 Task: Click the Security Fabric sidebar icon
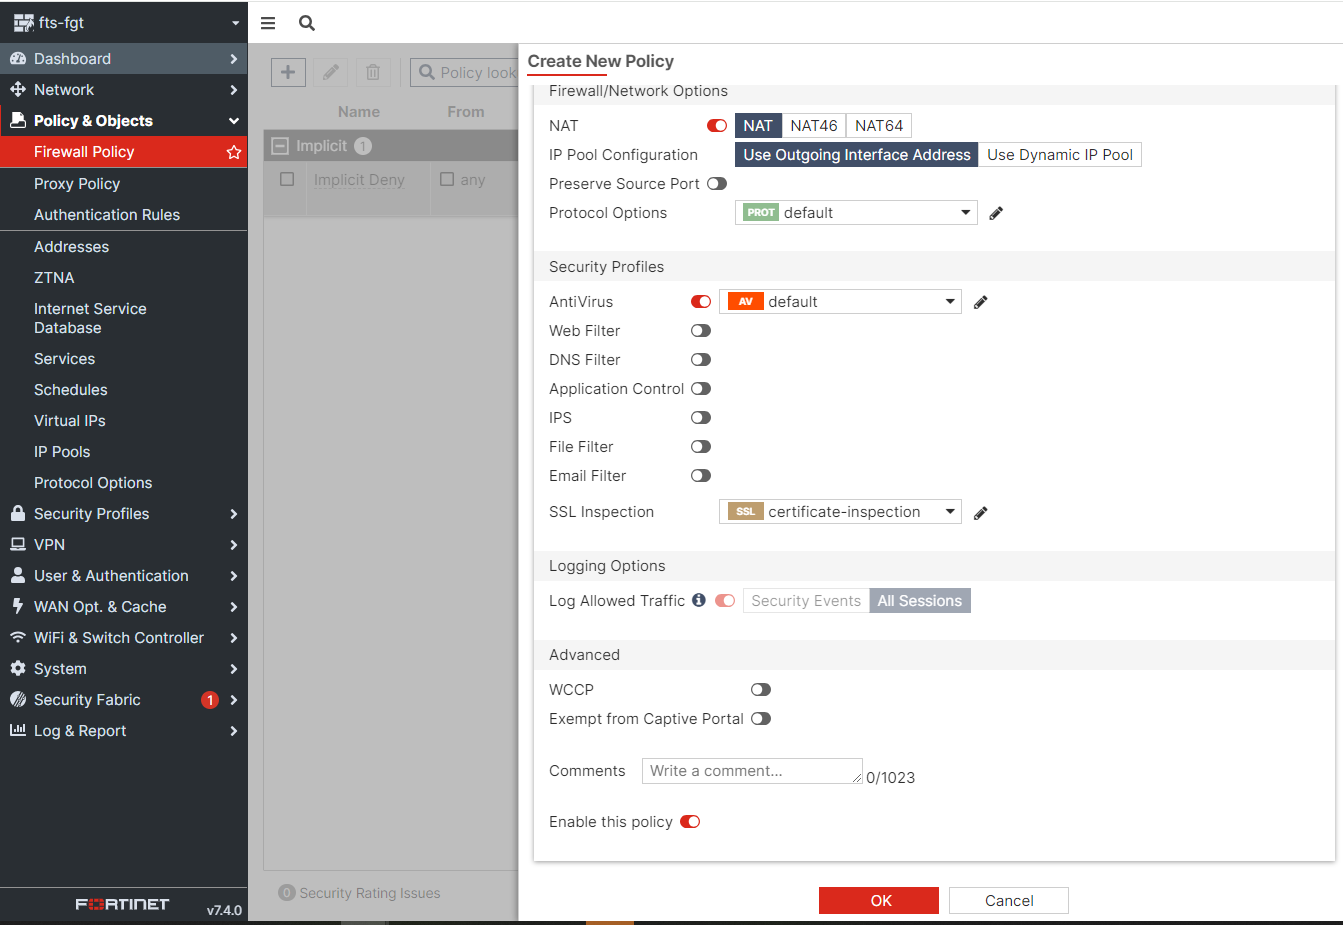pos(18,699)
